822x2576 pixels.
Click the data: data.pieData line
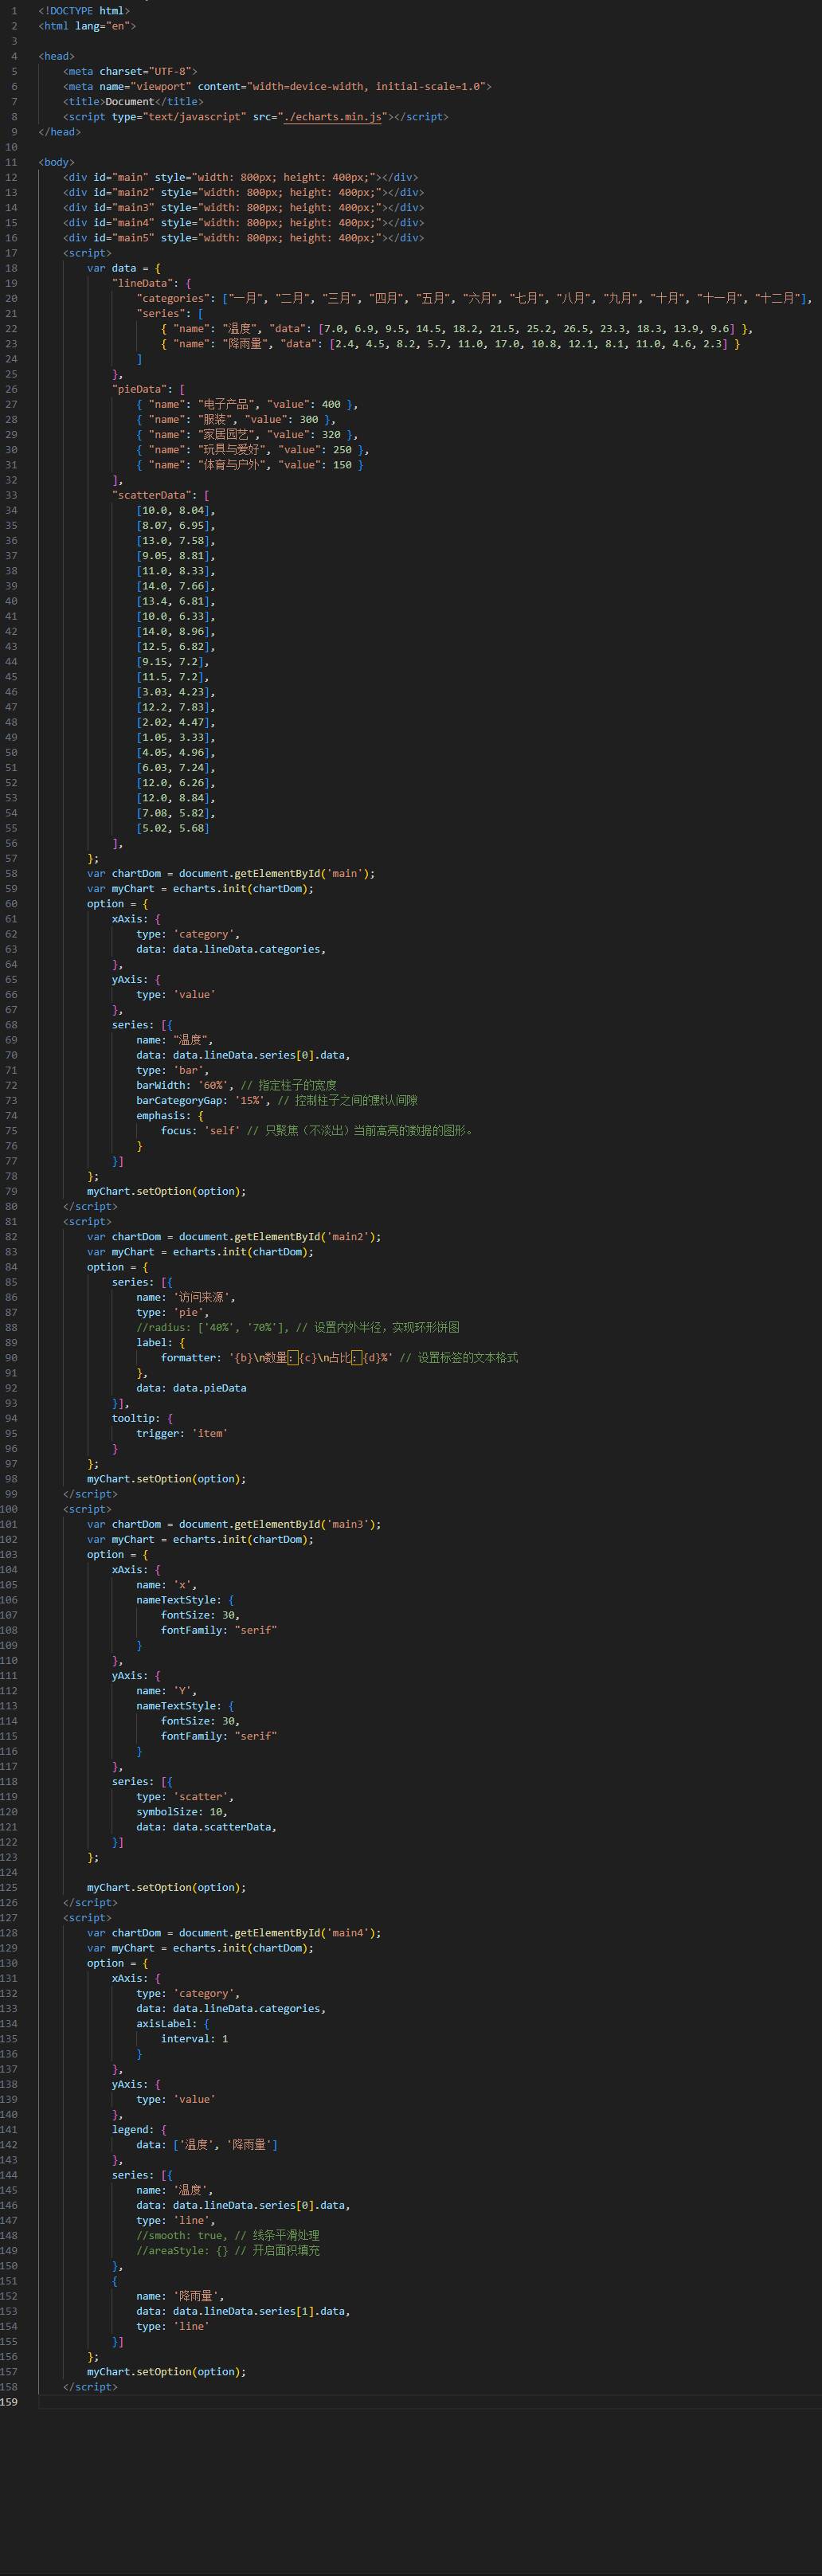tap(191, 1389)
